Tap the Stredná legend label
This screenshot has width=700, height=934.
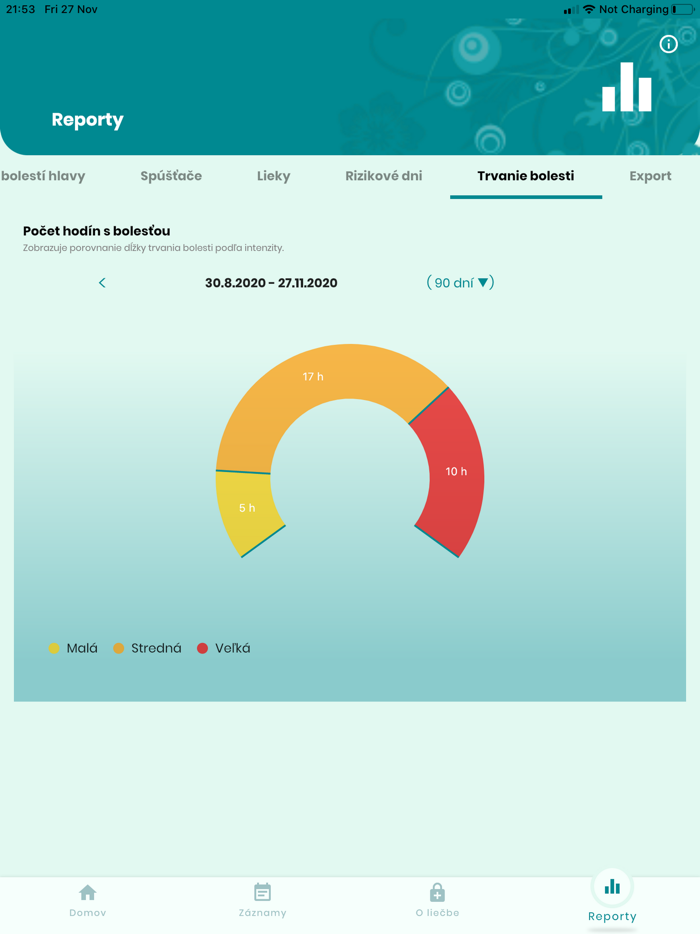(x=156, y=648)
